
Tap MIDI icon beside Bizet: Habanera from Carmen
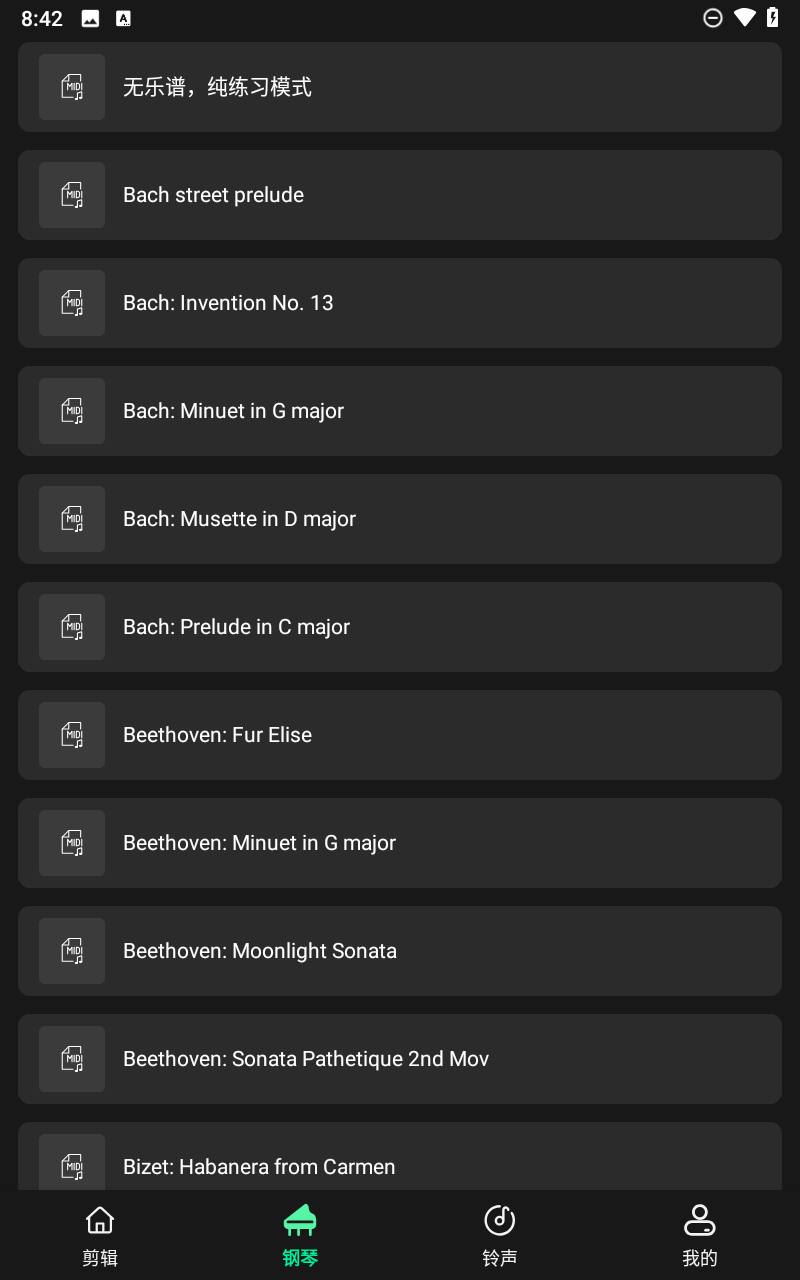click(72, 1162)
